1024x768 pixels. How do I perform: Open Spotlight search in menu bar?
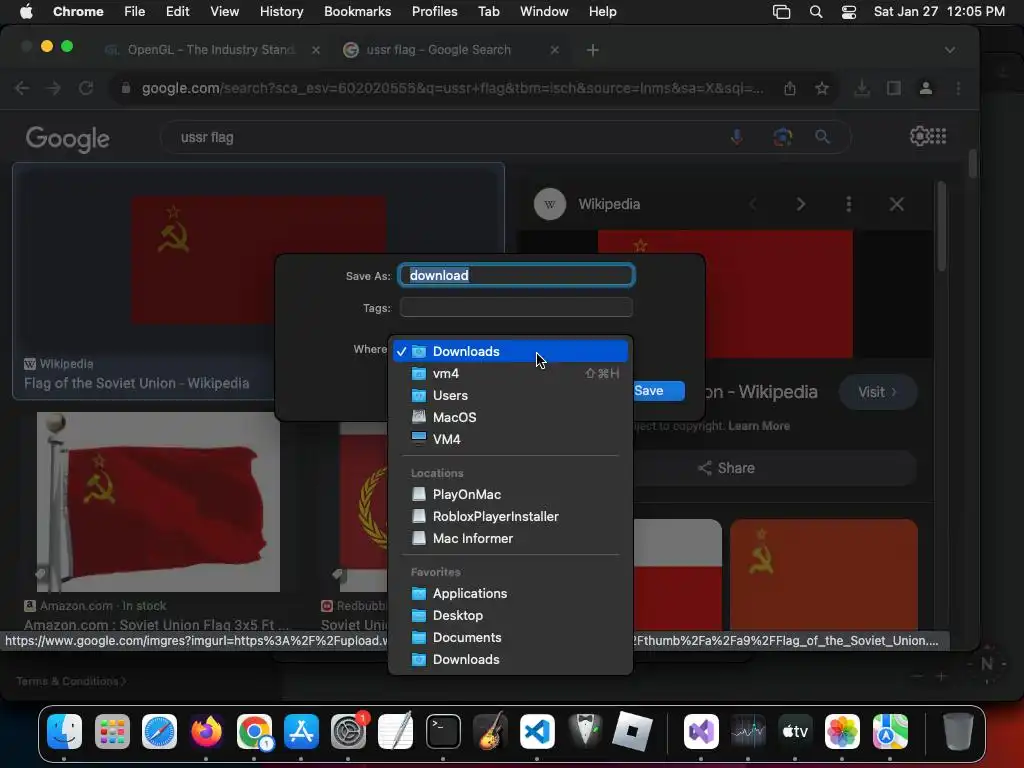816,12
